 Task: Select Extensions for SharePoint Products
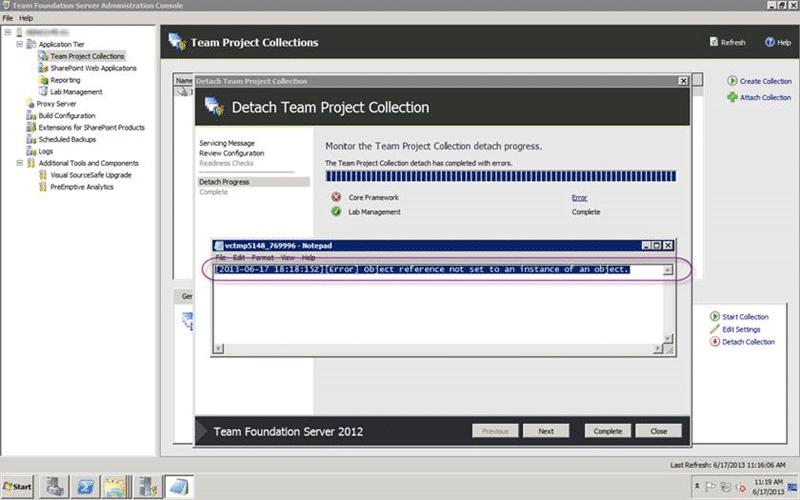coord(91,128)
